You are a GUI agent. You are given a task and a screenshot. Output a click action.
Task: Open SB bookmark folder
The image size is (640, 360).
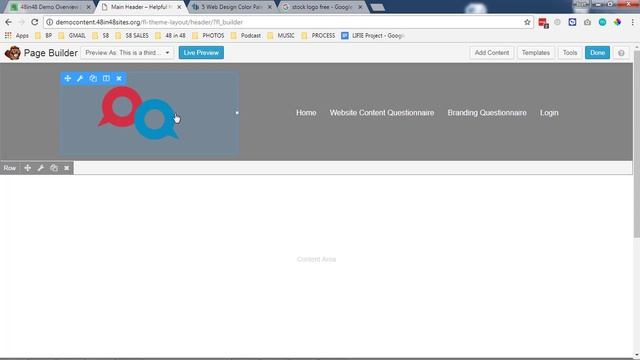point(101,36)
